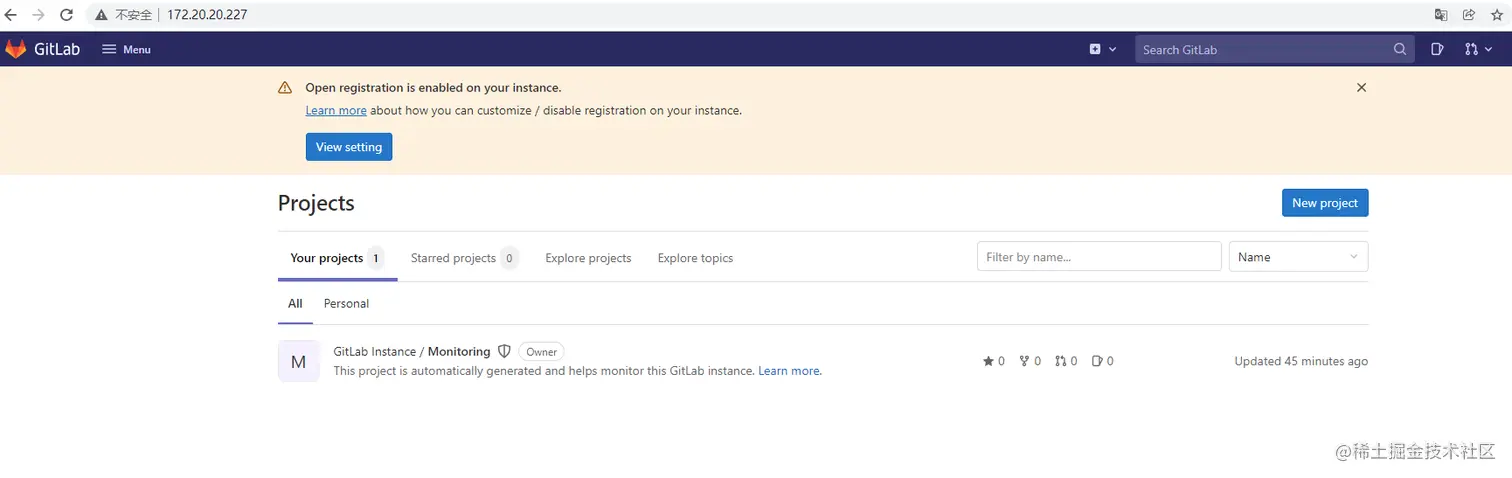Reload the page with browser refresh
Image resolution: width=1512 pixels, height=478 pixels.
tap(67, 15)
